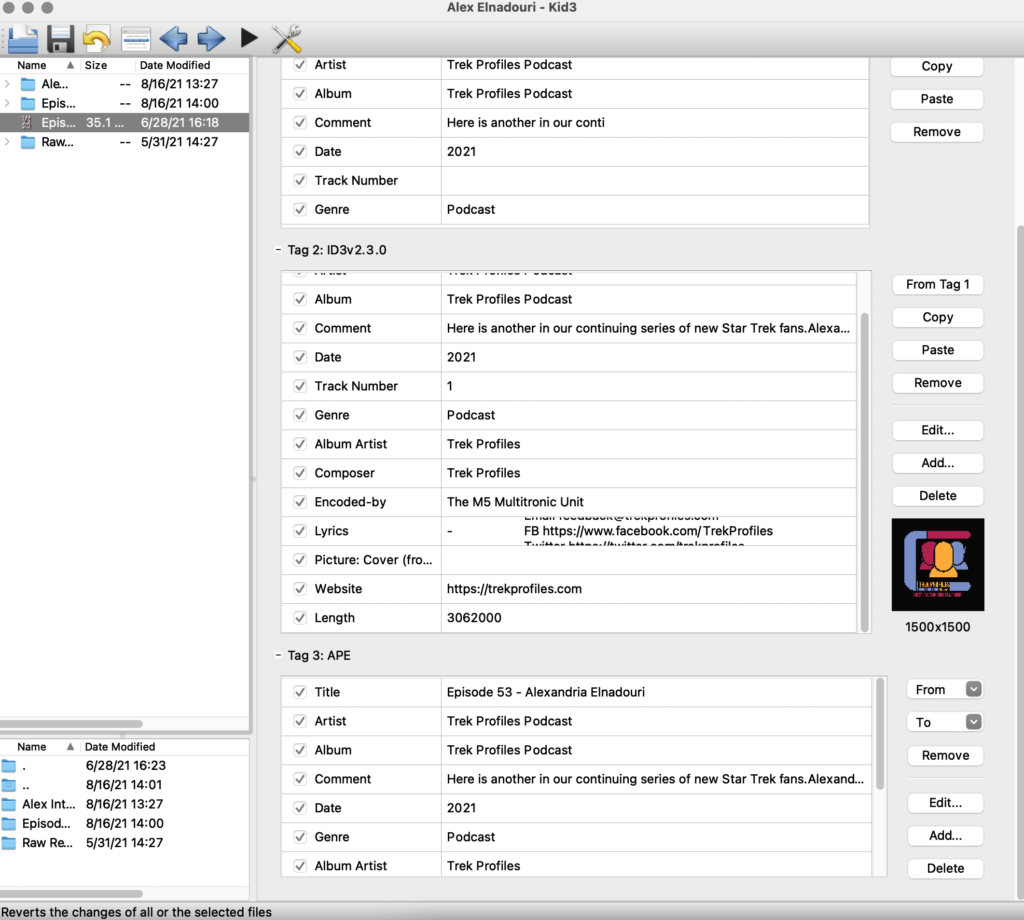Image resolution: width=1024 pixels, height=920 pixels.
Task: Click Copy in the Tag 1 section
Action: 937,66
